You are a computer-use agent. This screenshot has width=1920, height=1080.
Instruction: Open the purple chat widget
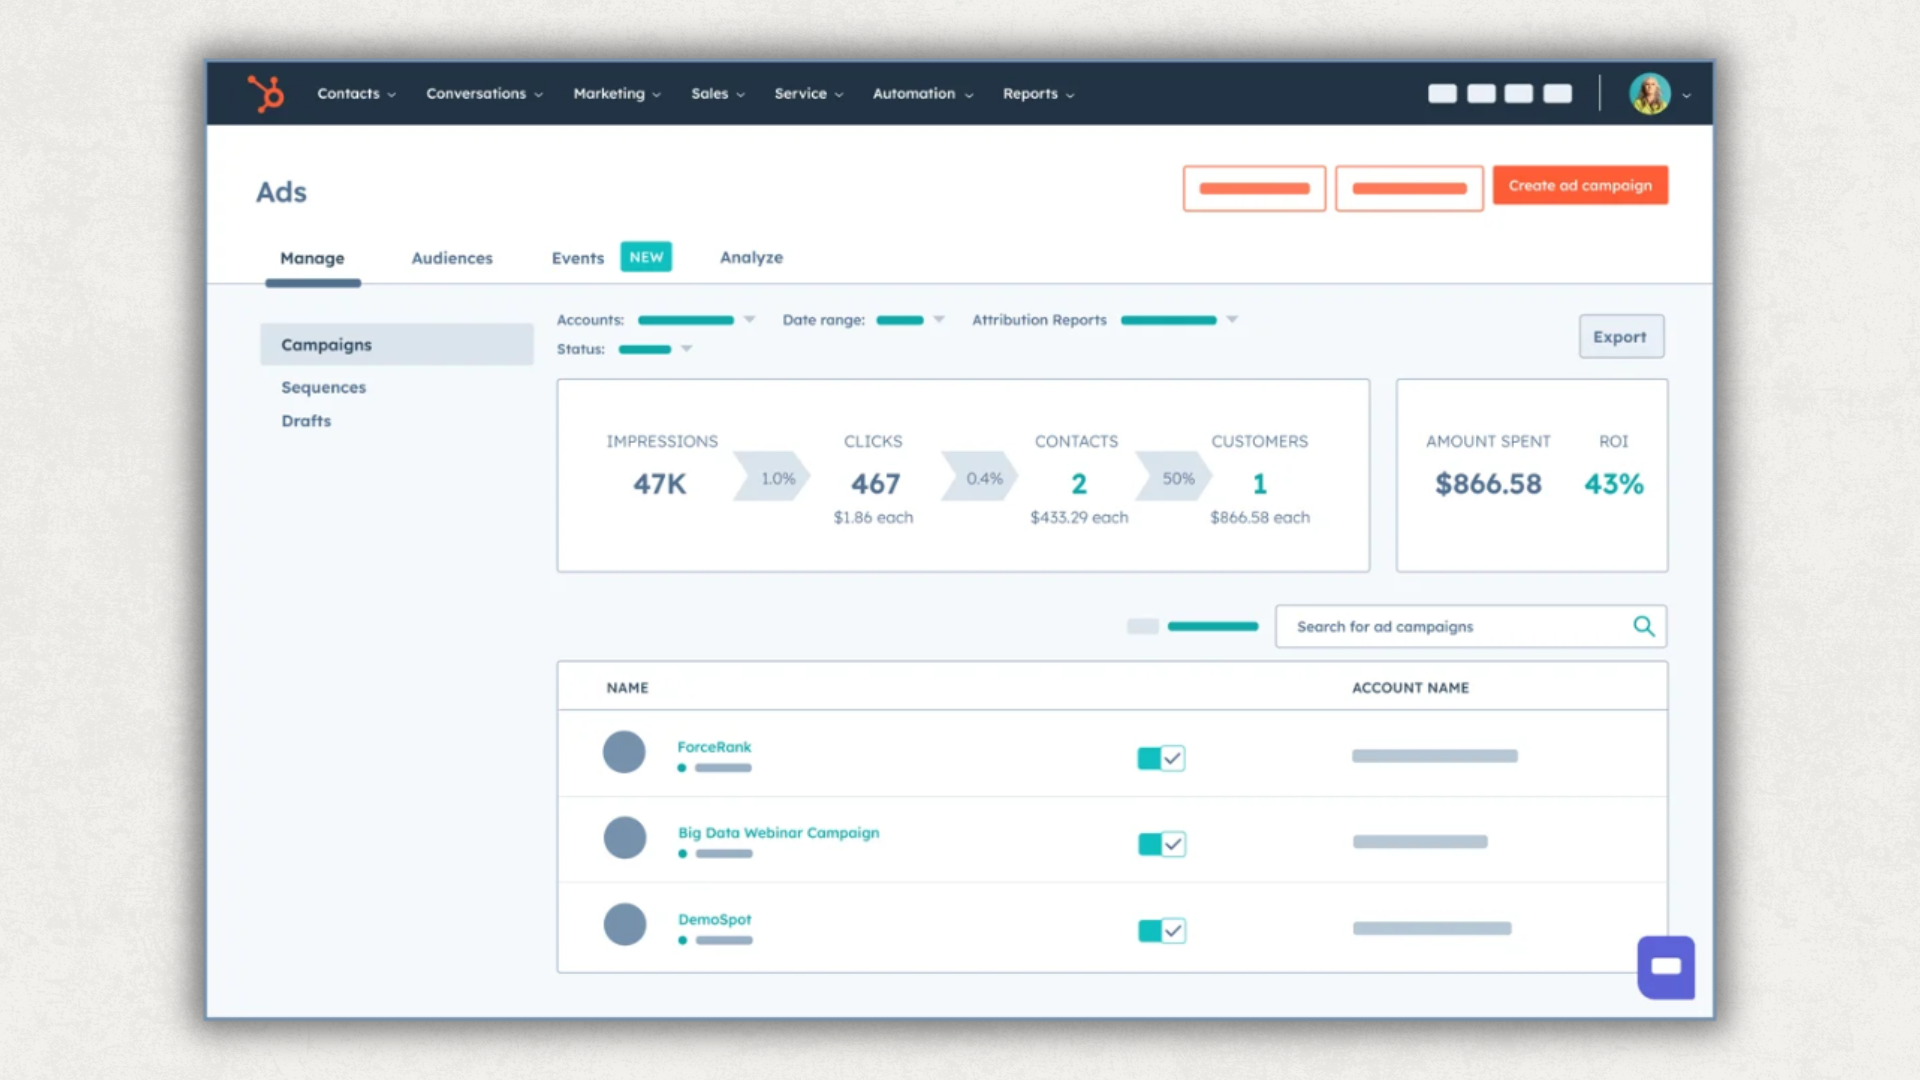[1666, 967]
